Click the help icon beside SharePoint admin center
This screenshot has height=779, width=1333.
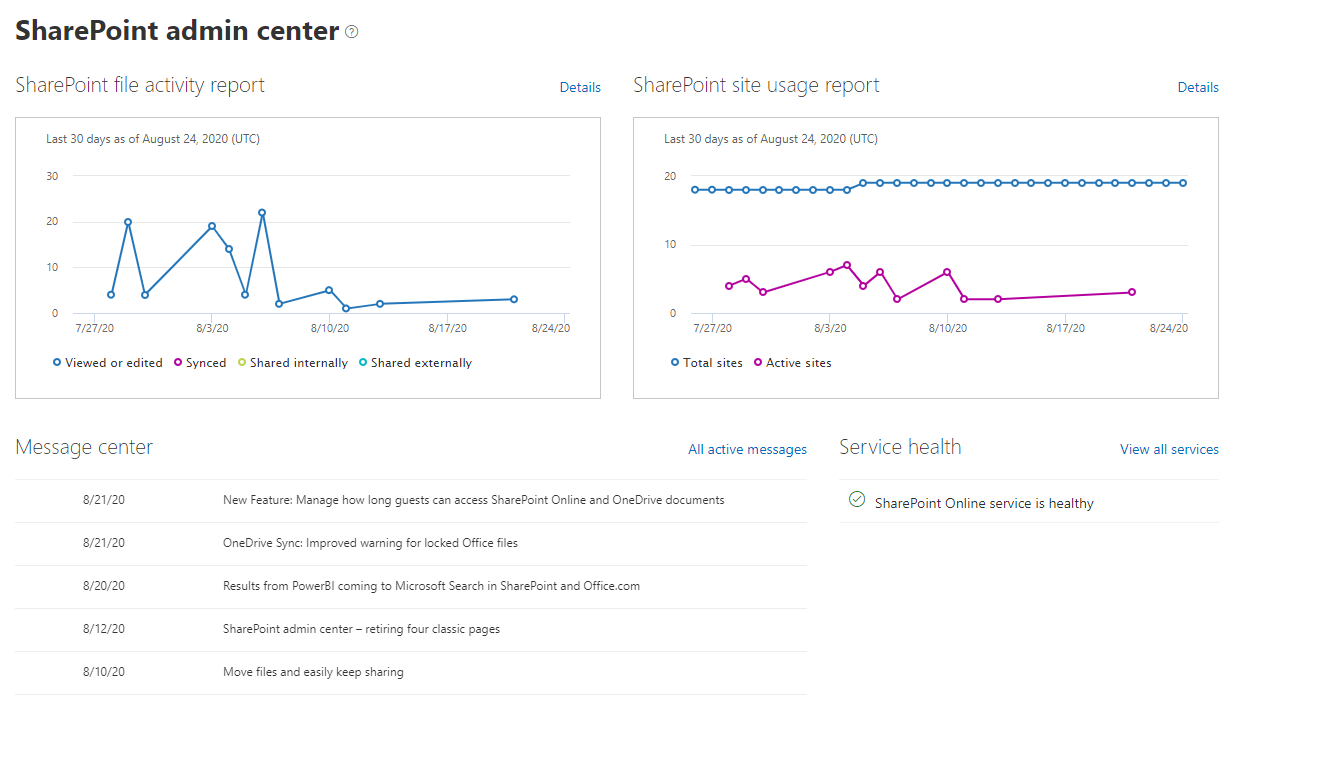[x=351, y=32]
